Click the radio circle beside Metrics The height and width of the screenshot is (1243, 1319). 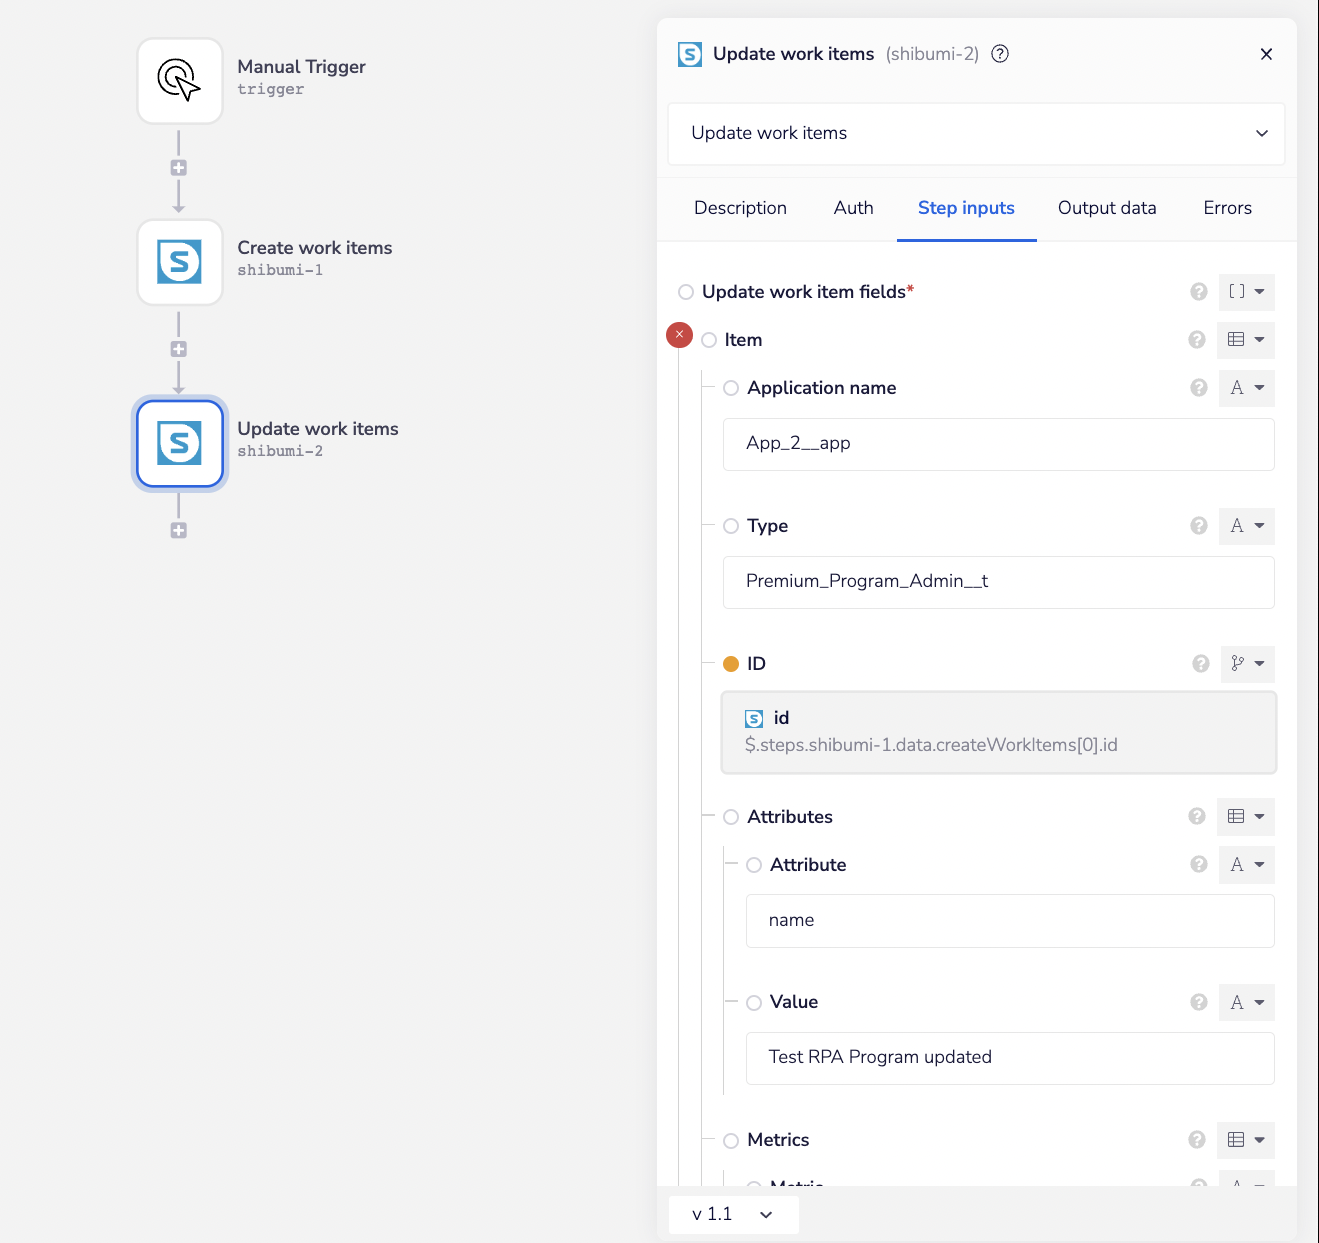(x=730, y=1140)
